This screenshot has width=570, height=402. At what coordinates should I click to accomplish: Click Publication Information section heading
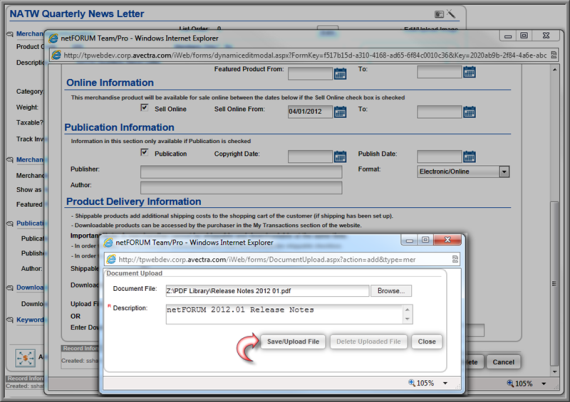[x=119, y=127]
